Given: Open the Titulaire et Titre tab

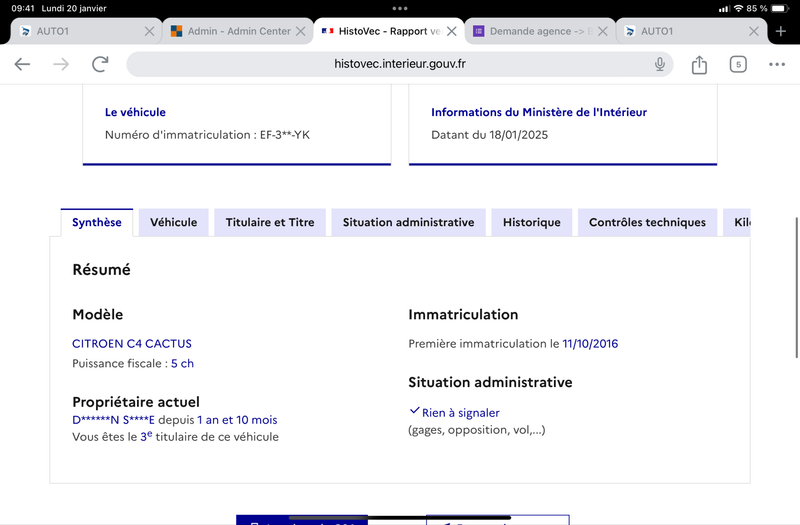Looking at the screenshot, I should click(x=270, y=222).
